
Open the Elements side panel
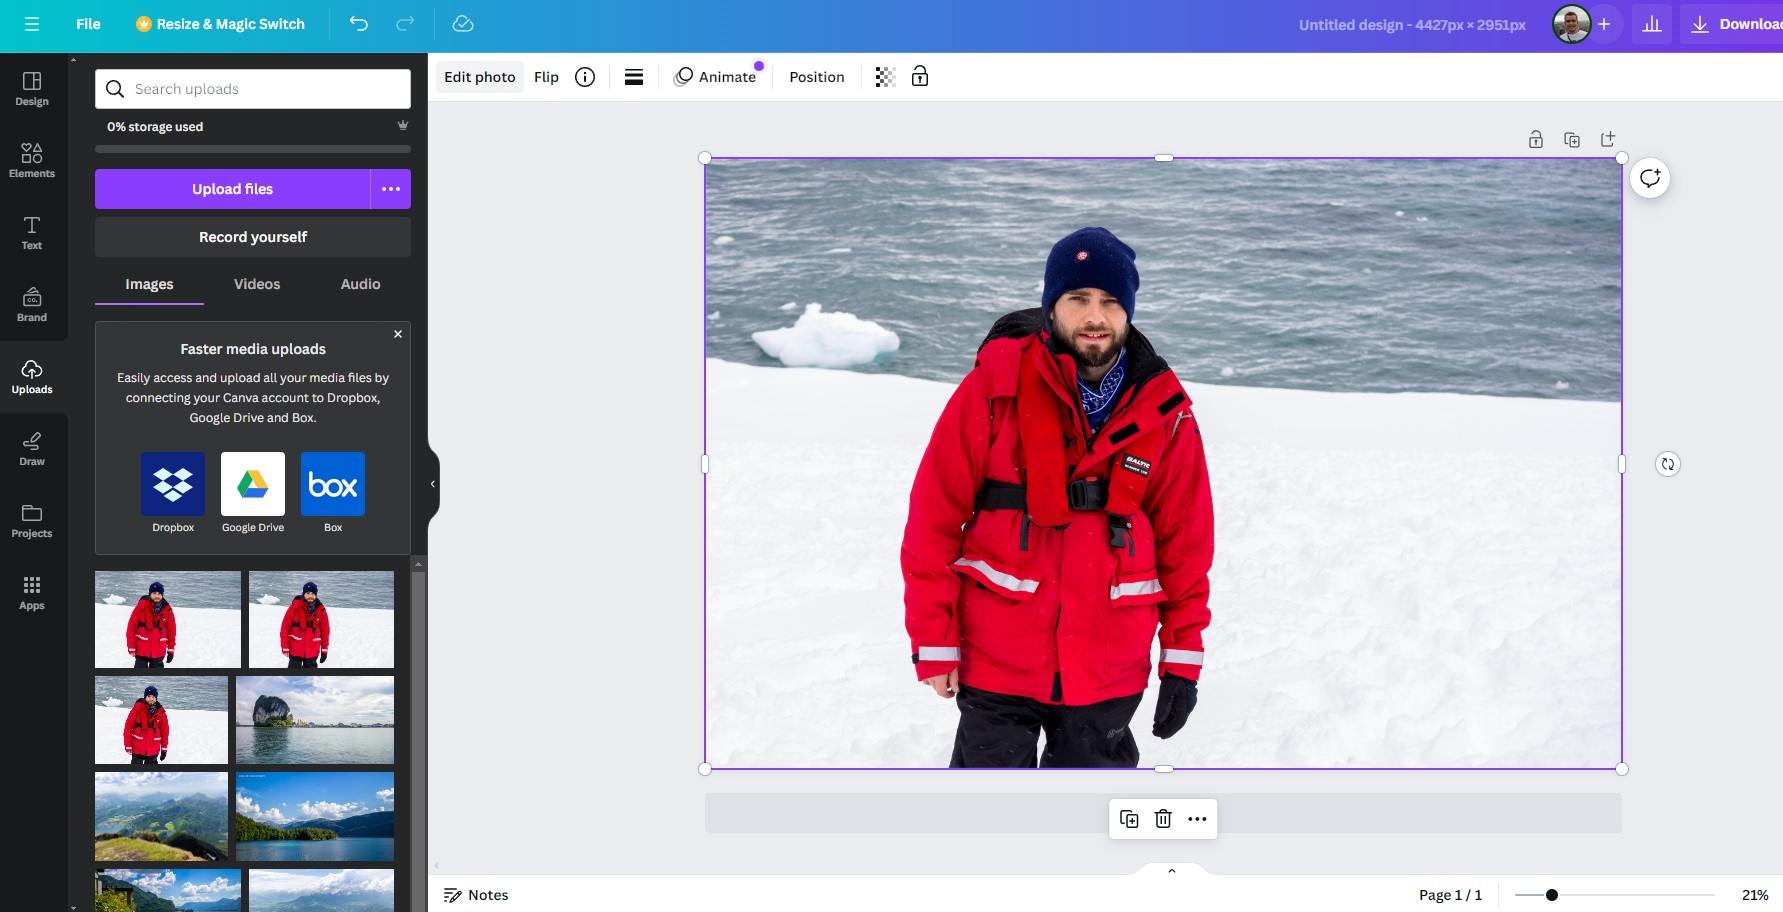click(x=32, y=160)
